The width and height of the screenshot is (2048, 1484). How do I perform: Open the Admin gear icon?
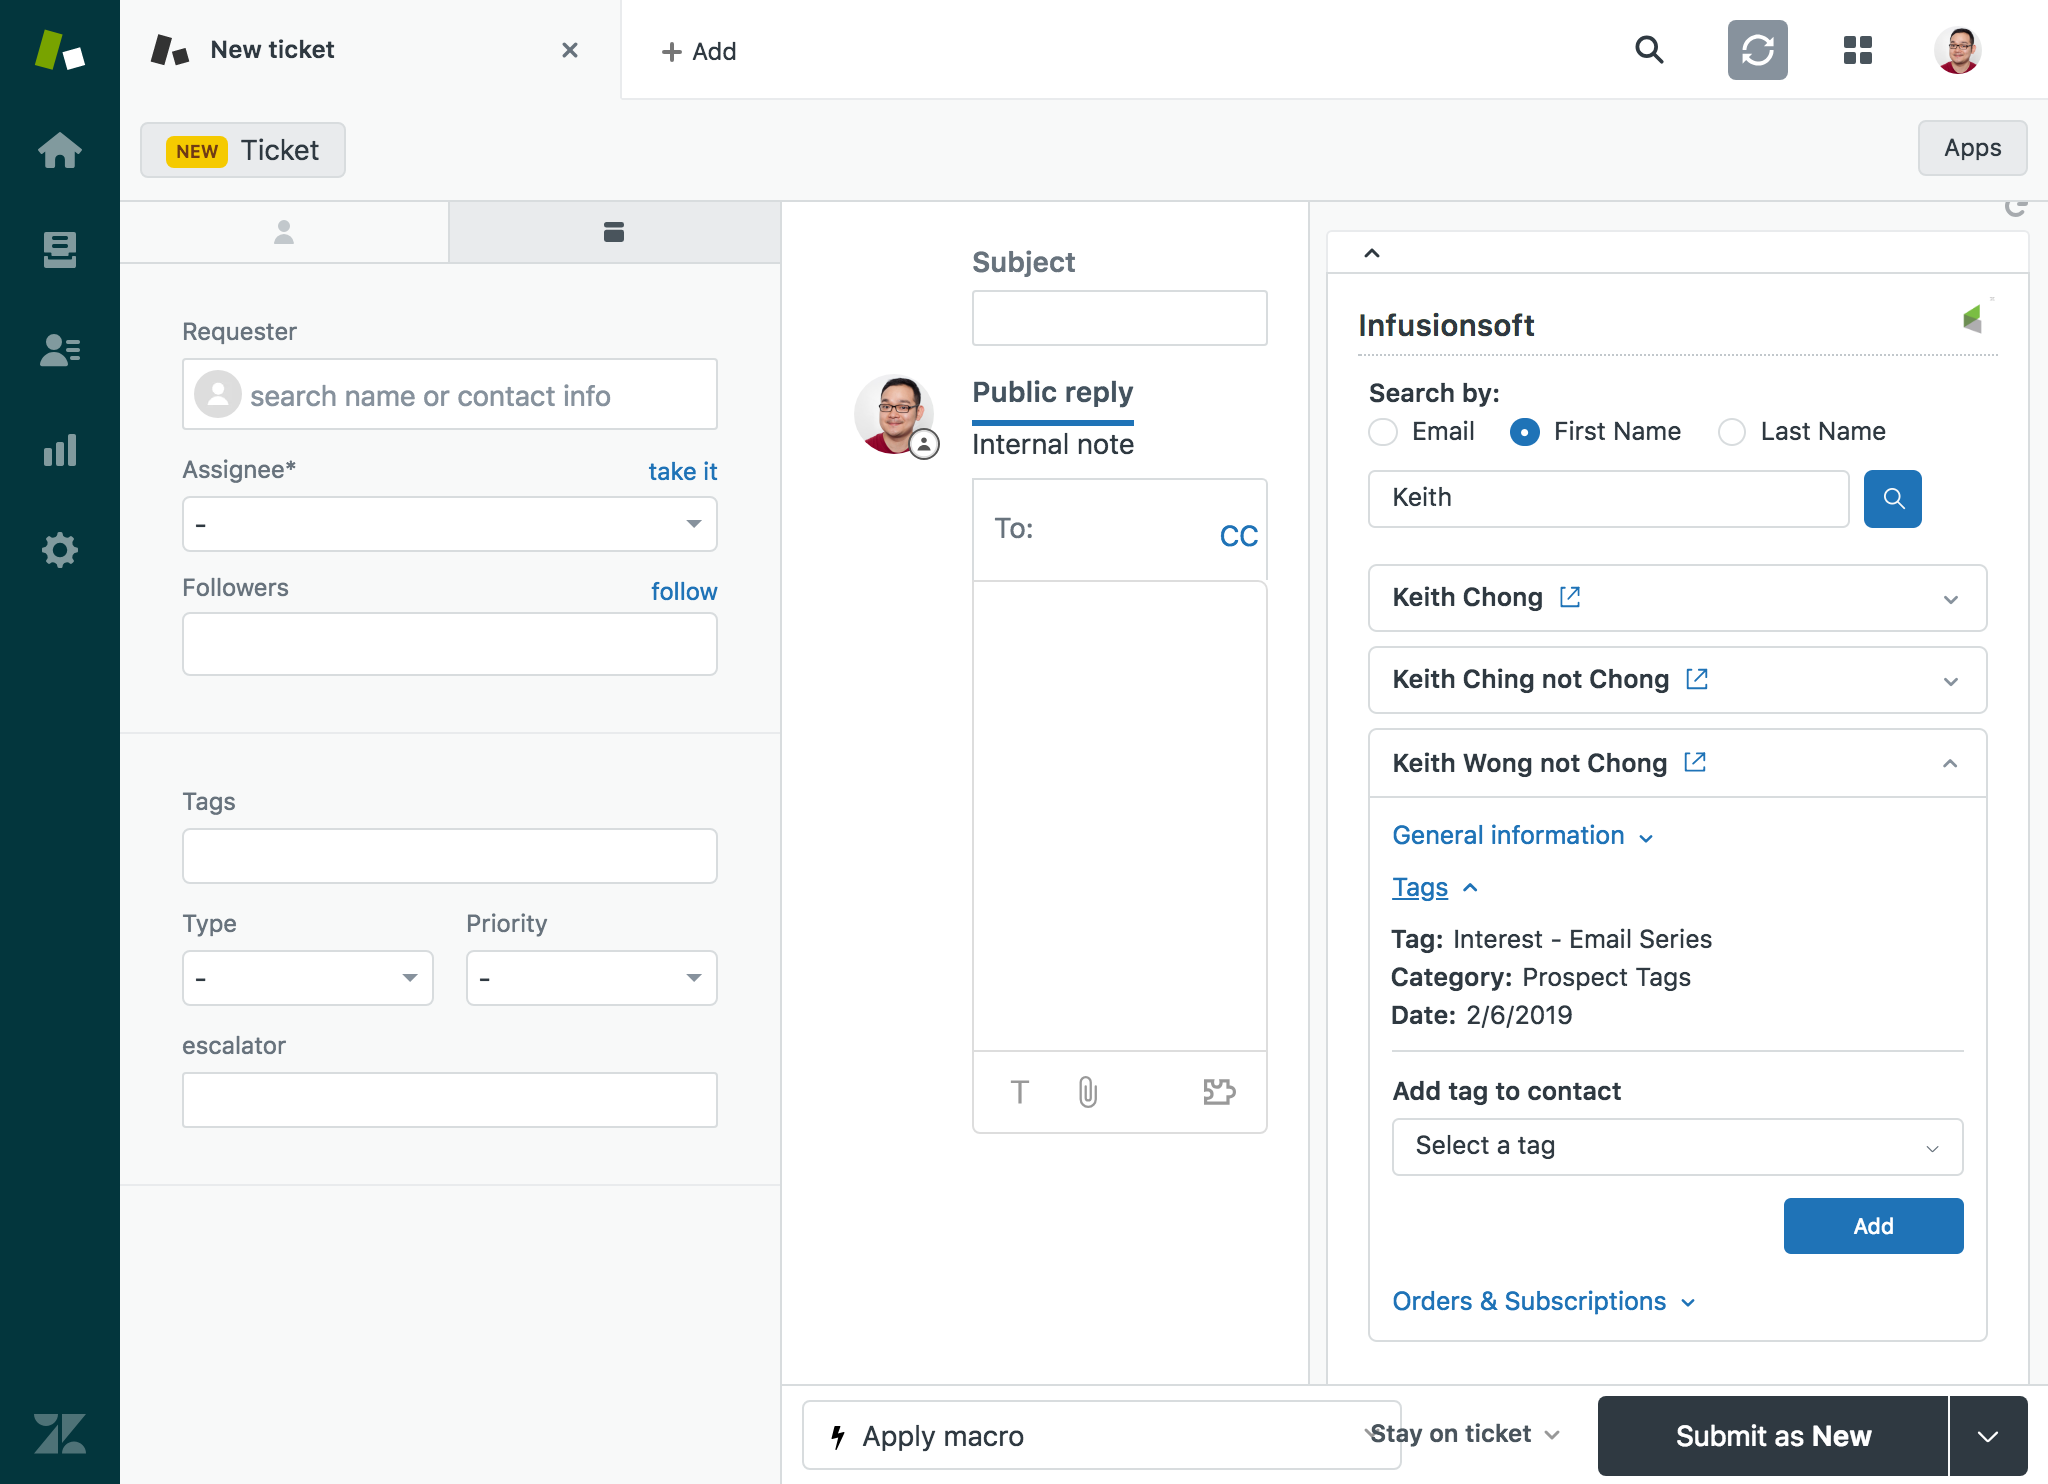(60, 550)
